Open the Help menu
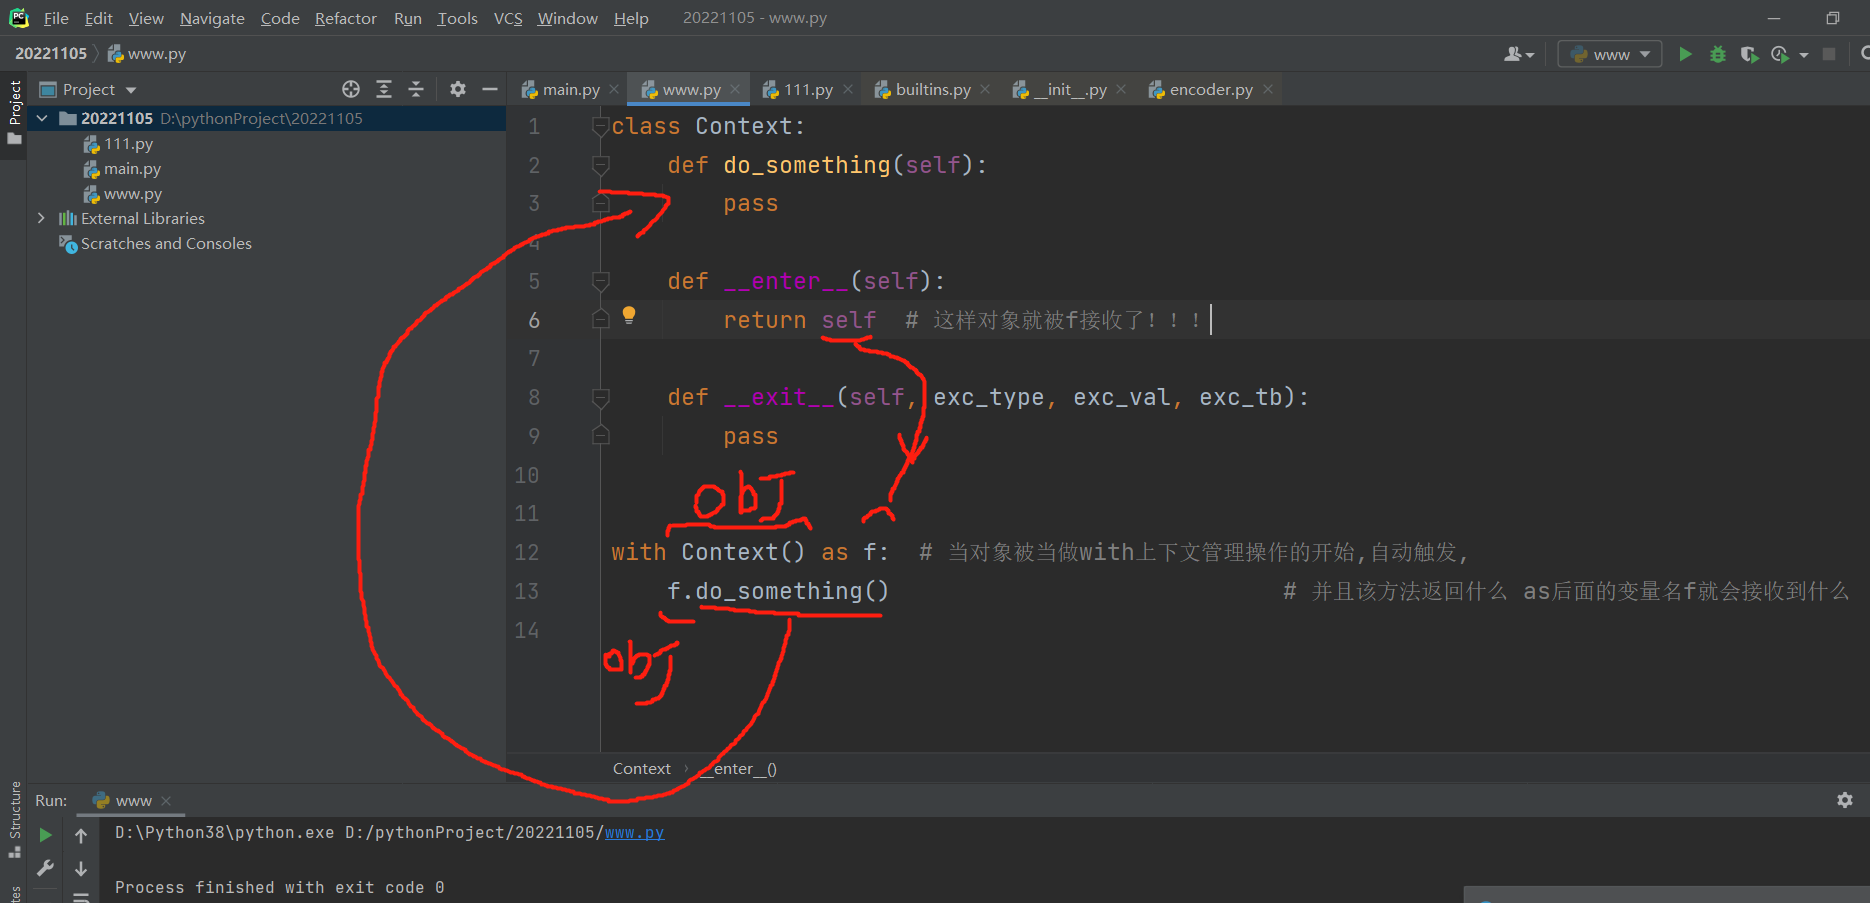Viewport: 1870px width, 903px height. 631,18
